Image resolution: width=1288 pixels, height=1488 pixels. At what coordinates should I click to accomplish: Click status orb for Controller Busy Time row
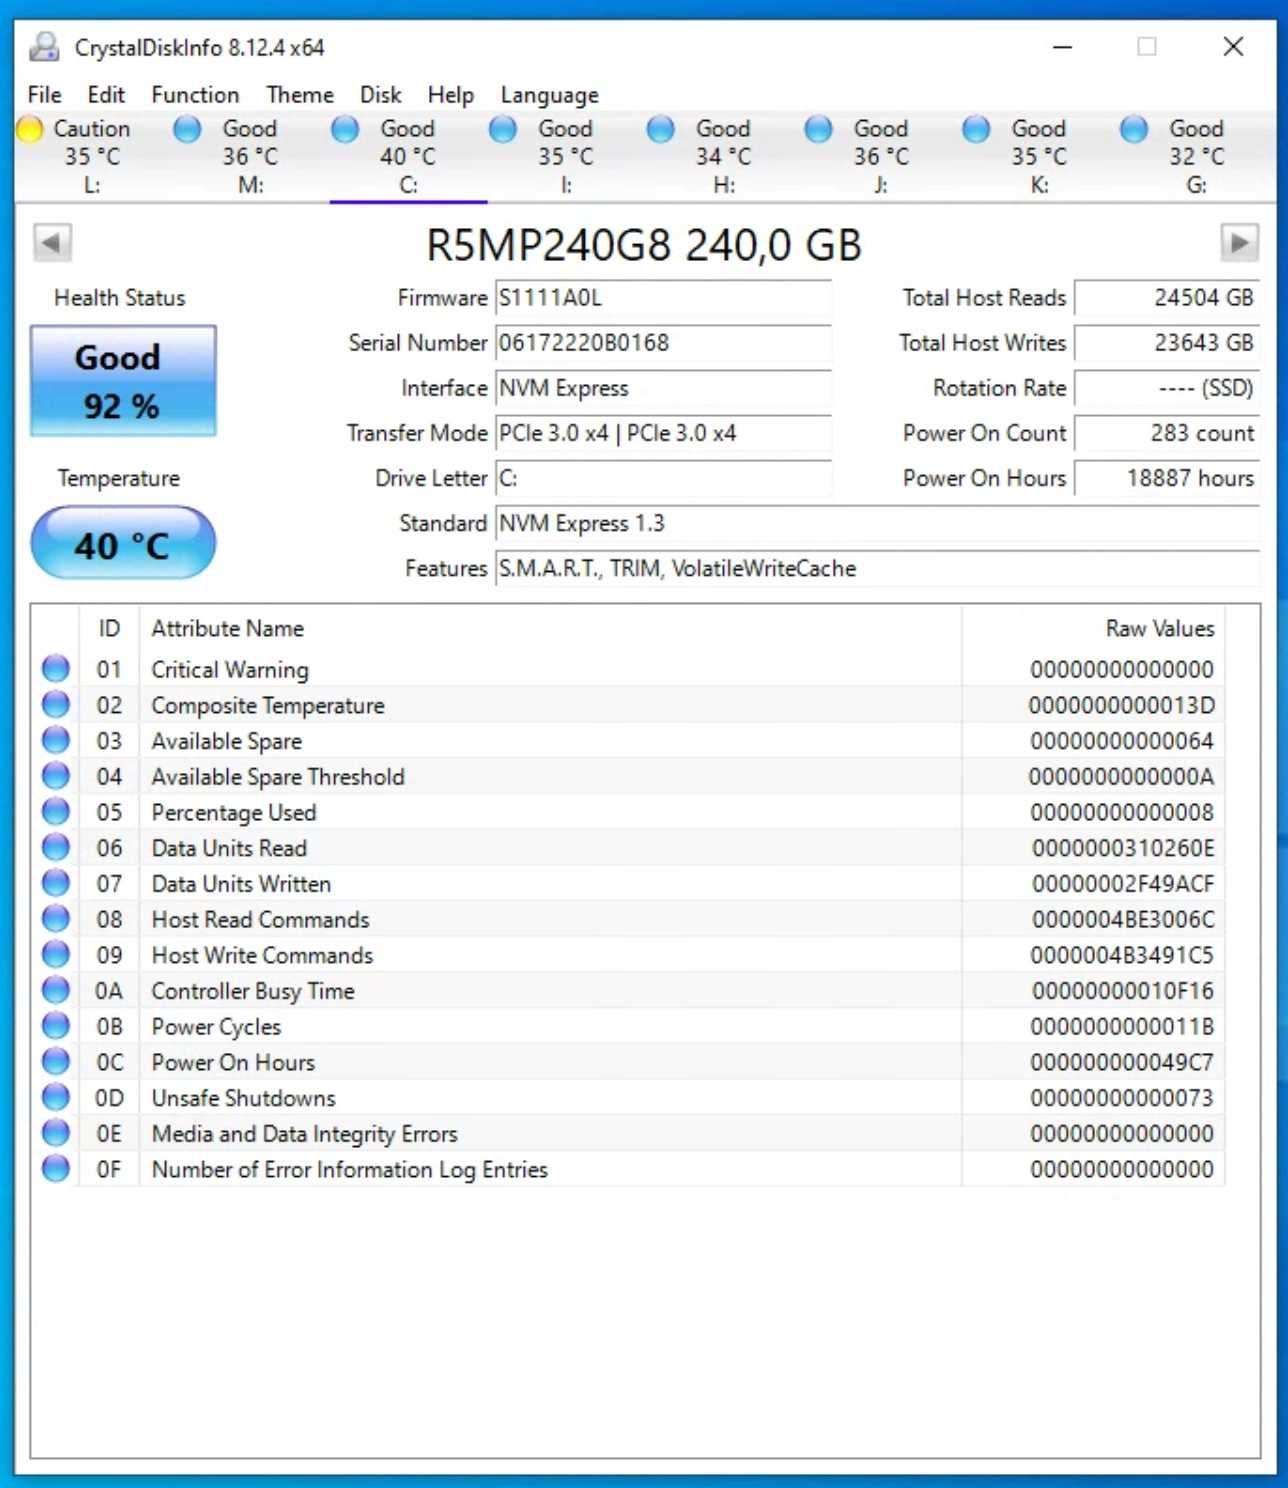pos(56,990)
